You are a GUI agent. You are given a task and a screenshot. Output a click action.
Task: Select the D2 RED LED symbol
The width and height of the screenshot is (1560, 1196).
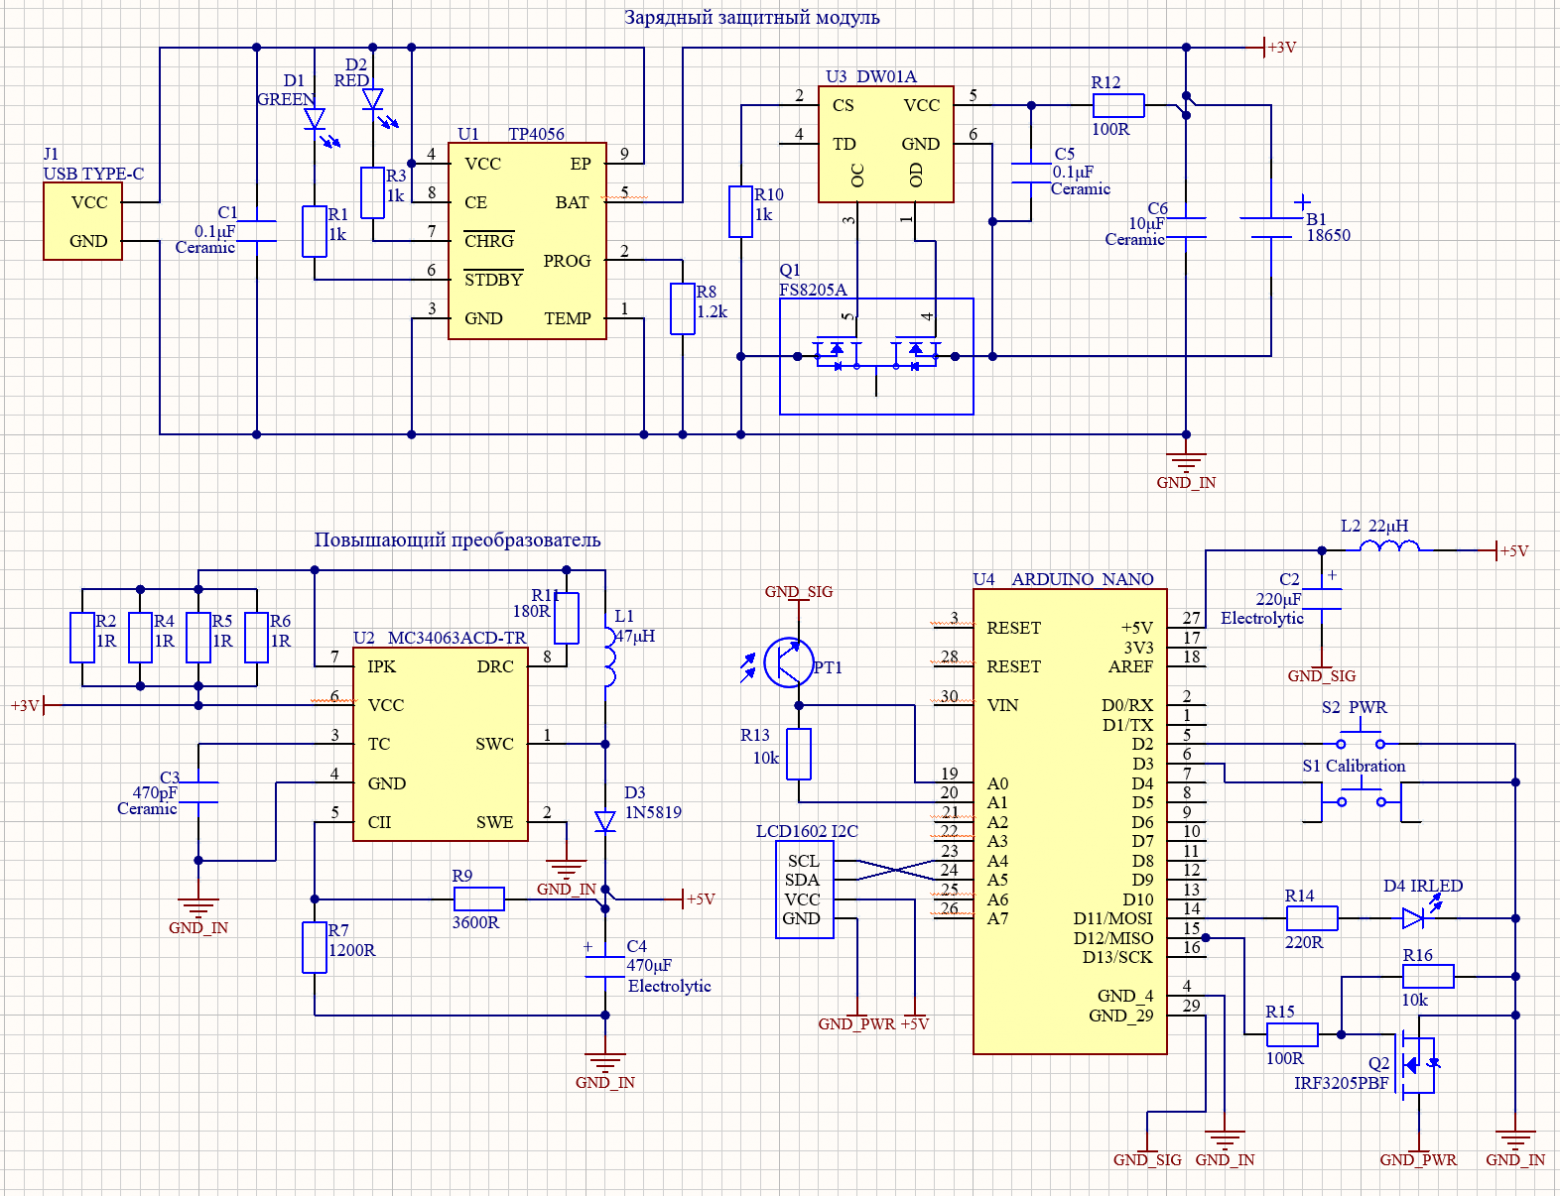coord(372,97)
